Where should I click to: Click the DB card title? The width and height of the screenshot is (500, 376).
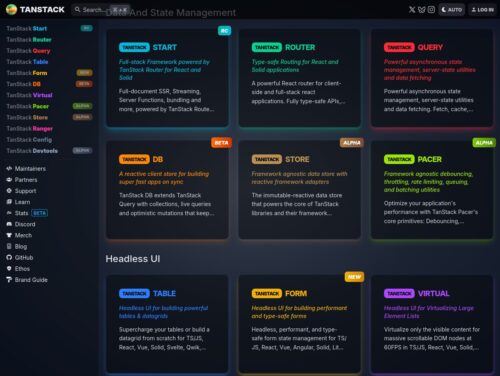coord(141,159)
